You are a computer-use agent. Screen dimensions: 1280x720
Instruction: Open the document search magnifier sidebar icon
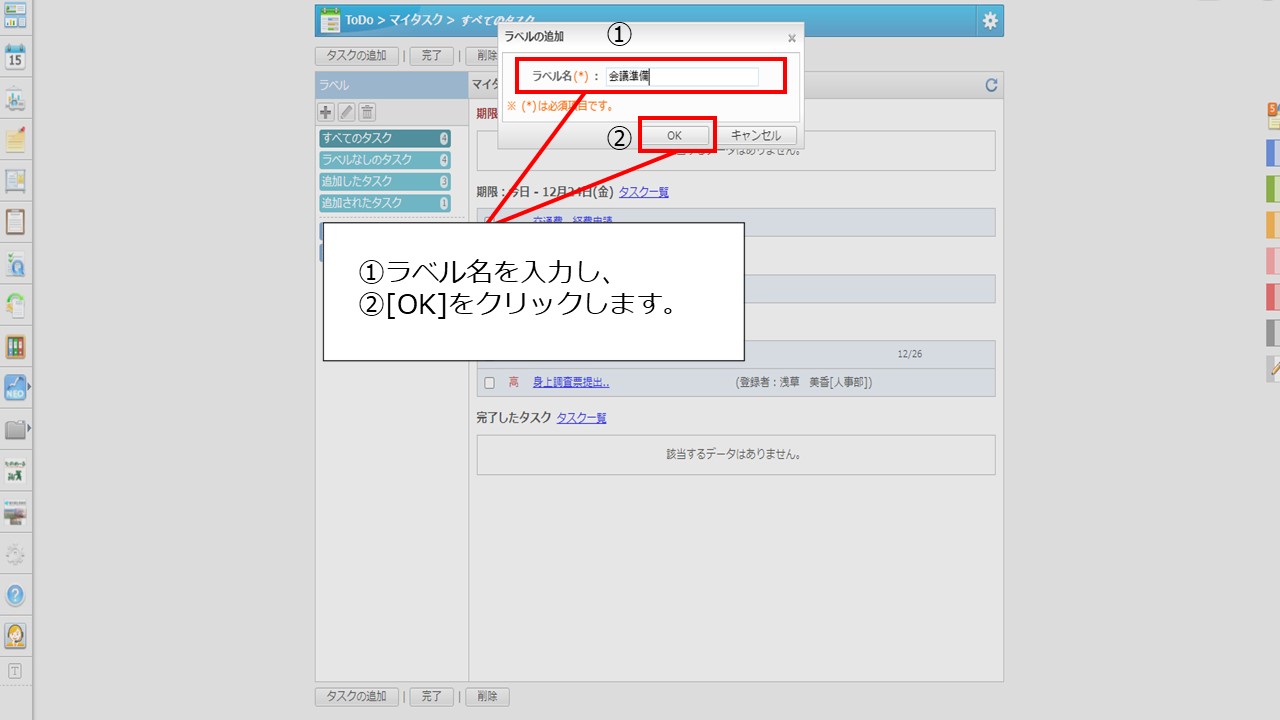pos(15,263)
